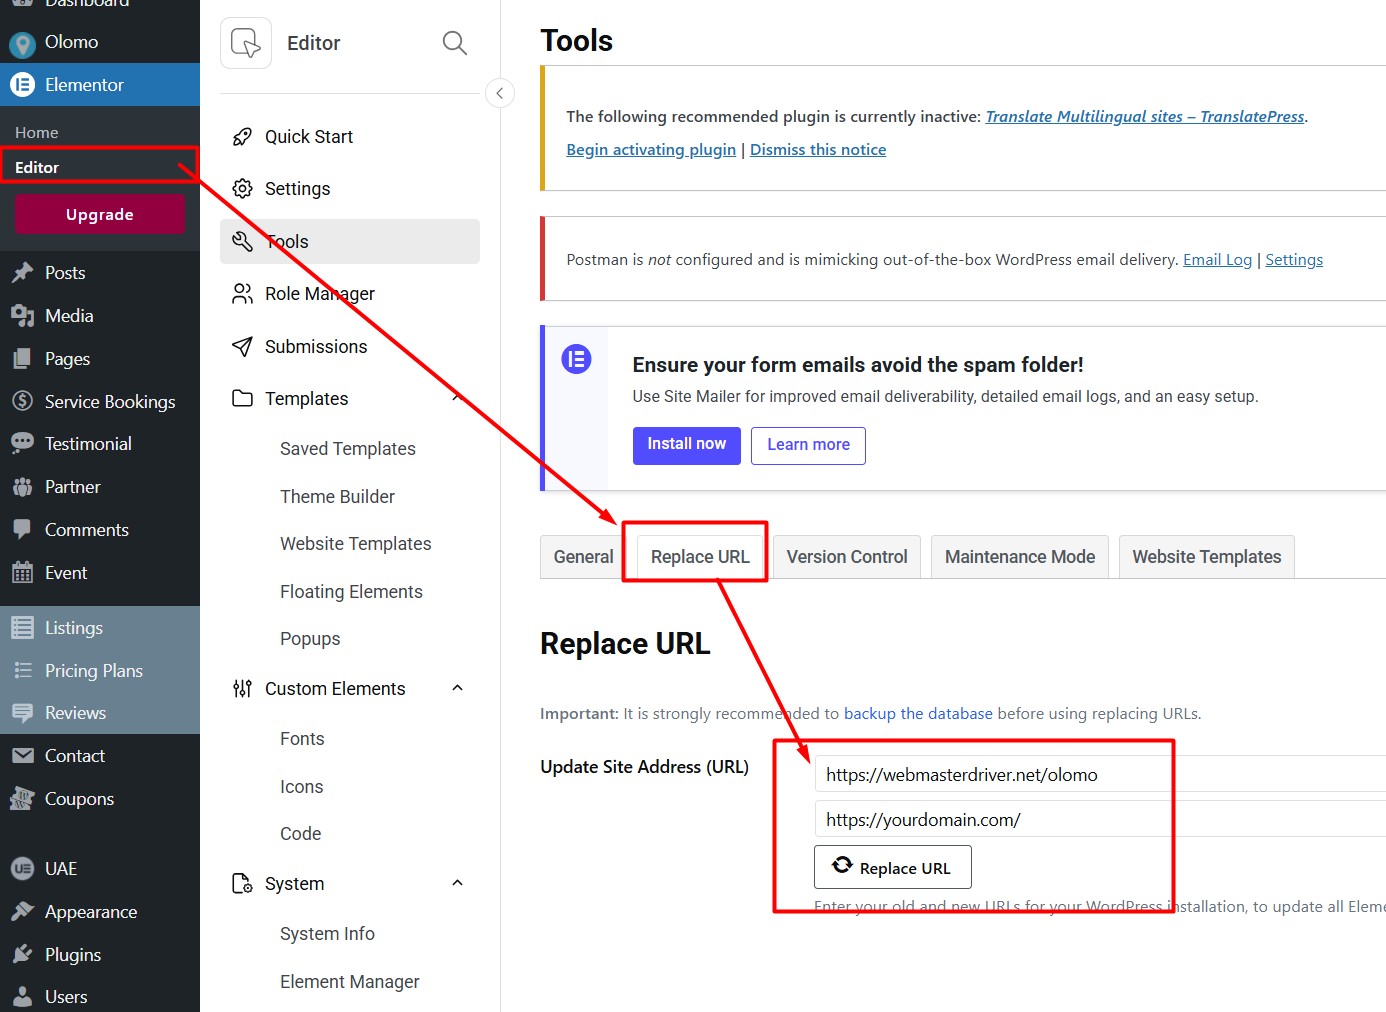Click the Install now button

pyautogui.click(x=686, y=445)
